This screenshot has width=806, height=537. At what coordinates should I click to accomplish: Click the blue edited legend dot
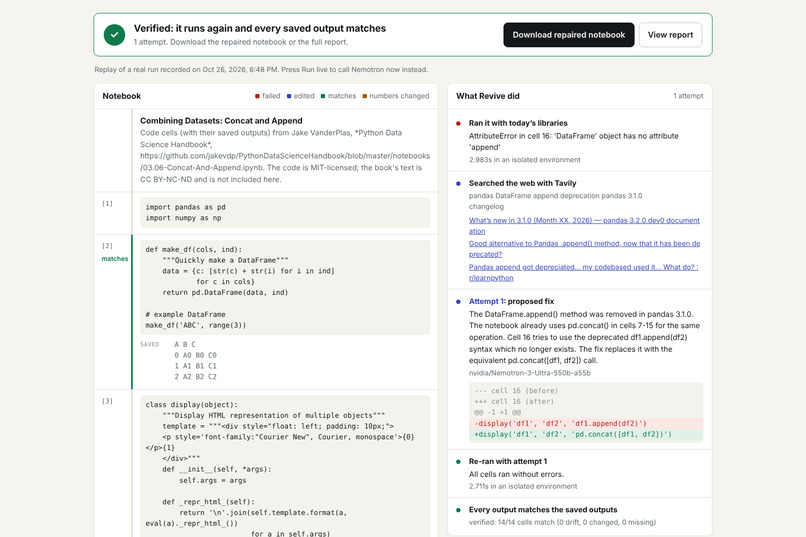point(289,96)
